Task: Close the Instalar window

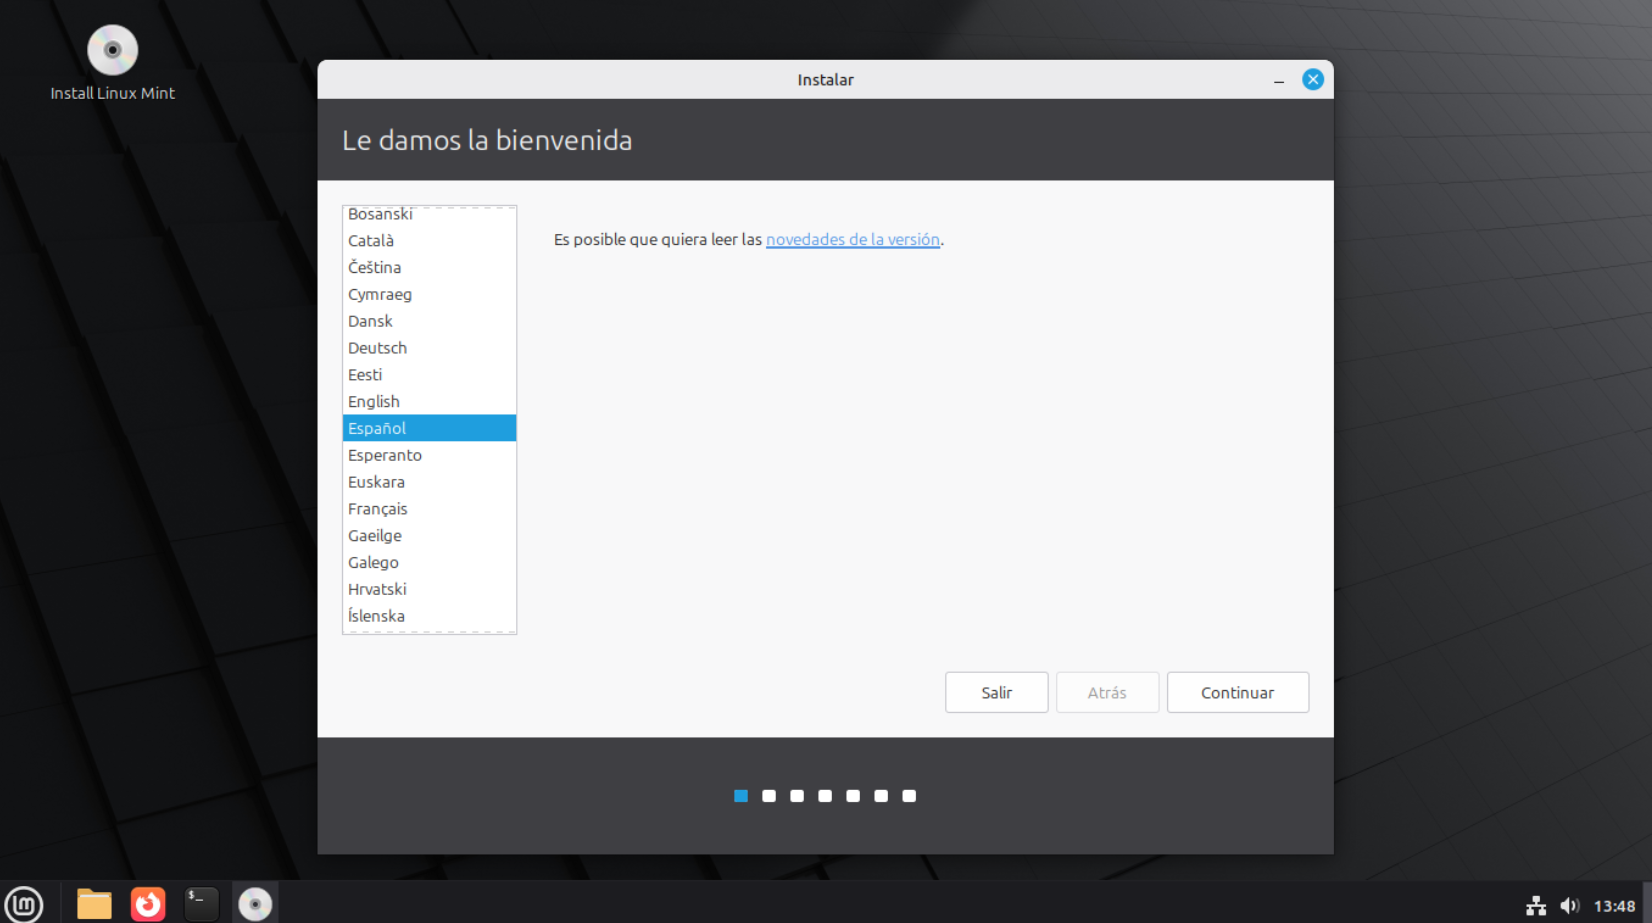Action: click(1313, 80)
